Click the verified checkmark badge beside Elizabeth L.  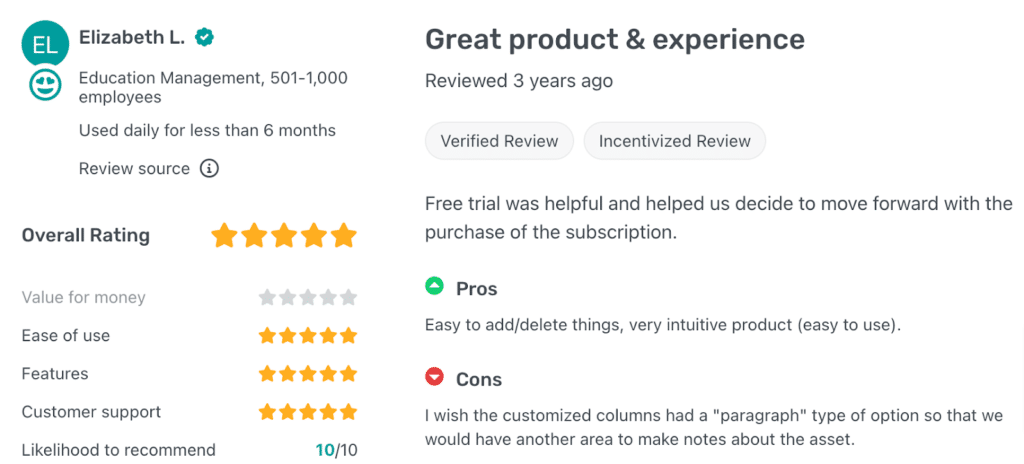click(x=205, y=38)
